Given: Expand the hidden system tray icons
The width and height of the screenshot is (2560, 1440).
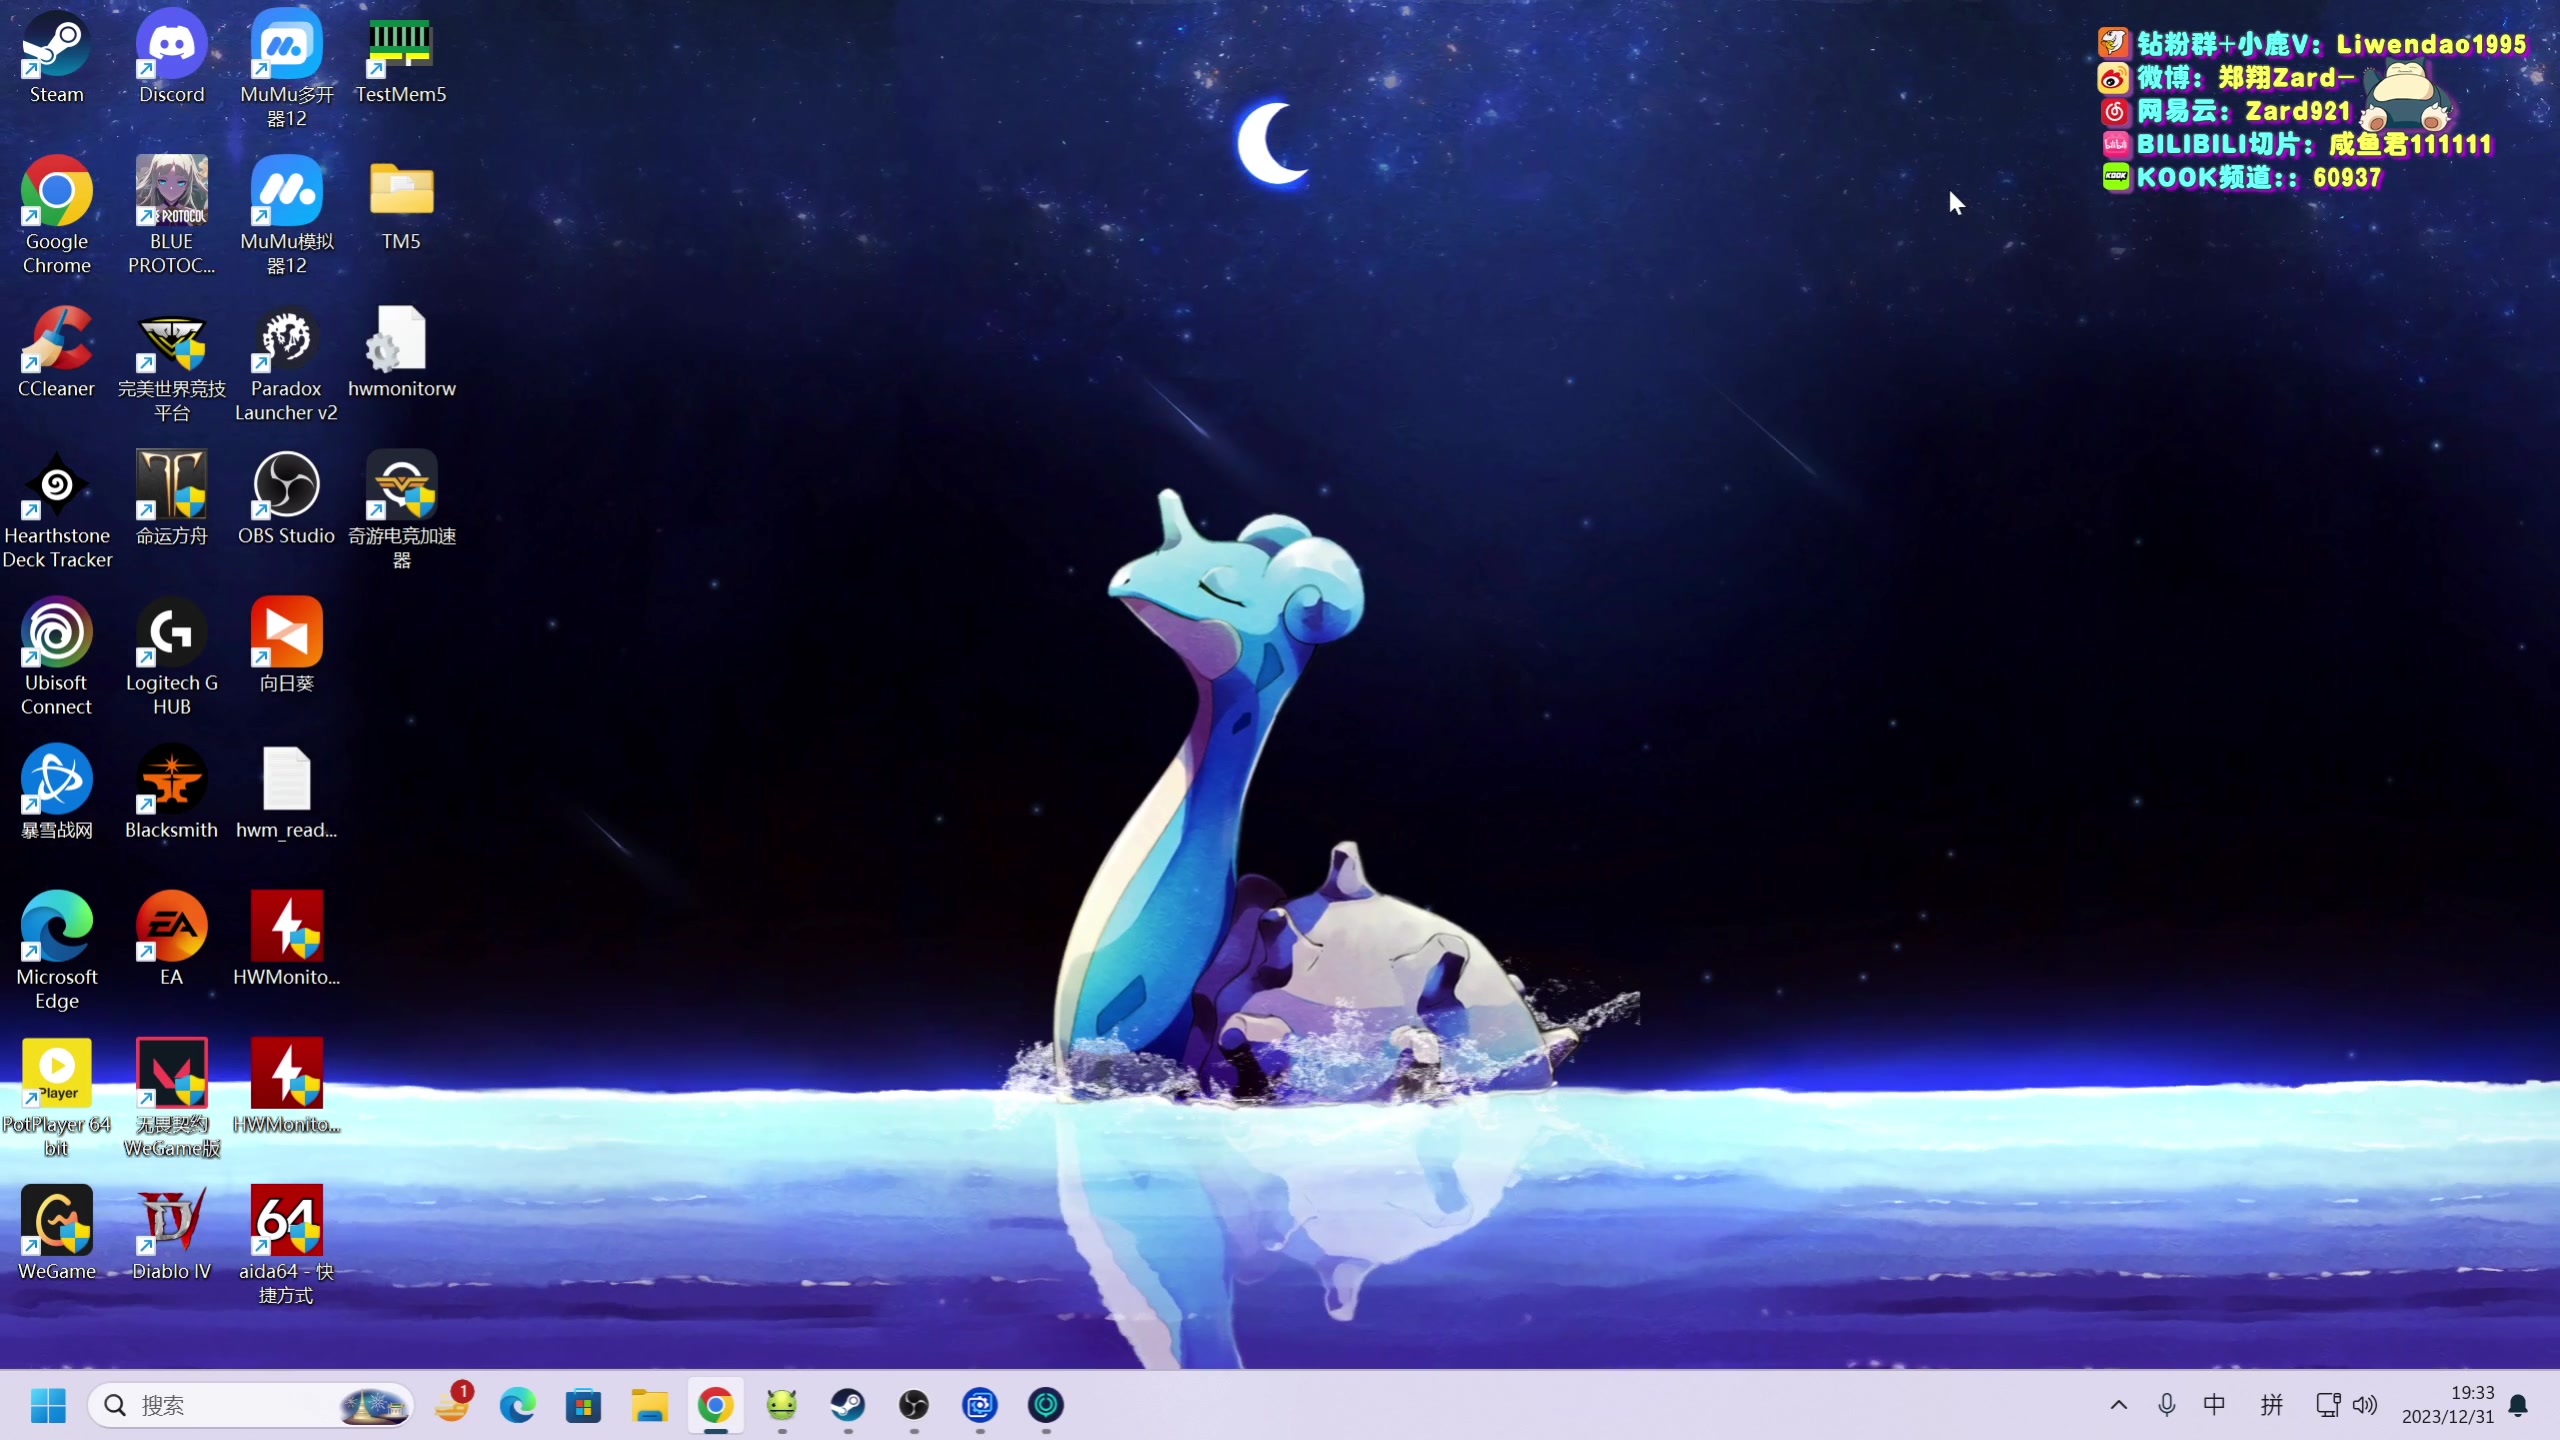Looking at the screenshot, I should (2118, 1405).
